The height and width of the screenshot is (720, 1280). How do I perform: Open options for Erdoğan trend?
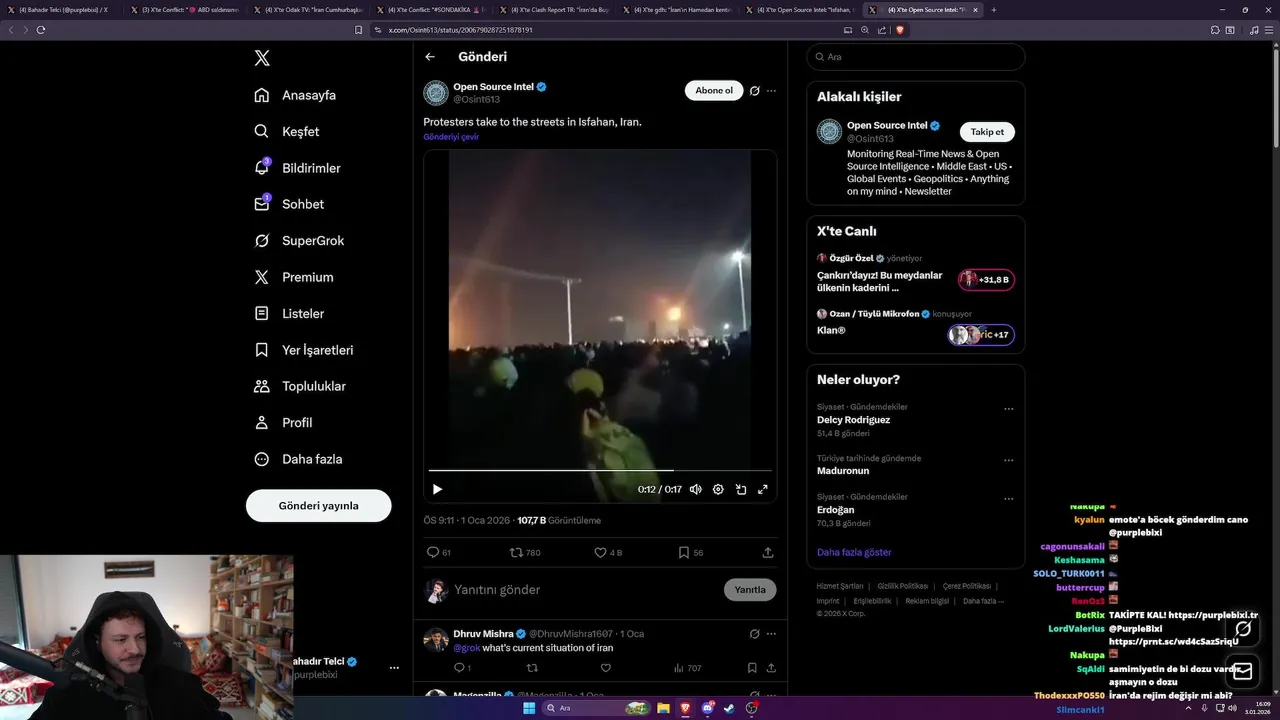point(1009,498)
